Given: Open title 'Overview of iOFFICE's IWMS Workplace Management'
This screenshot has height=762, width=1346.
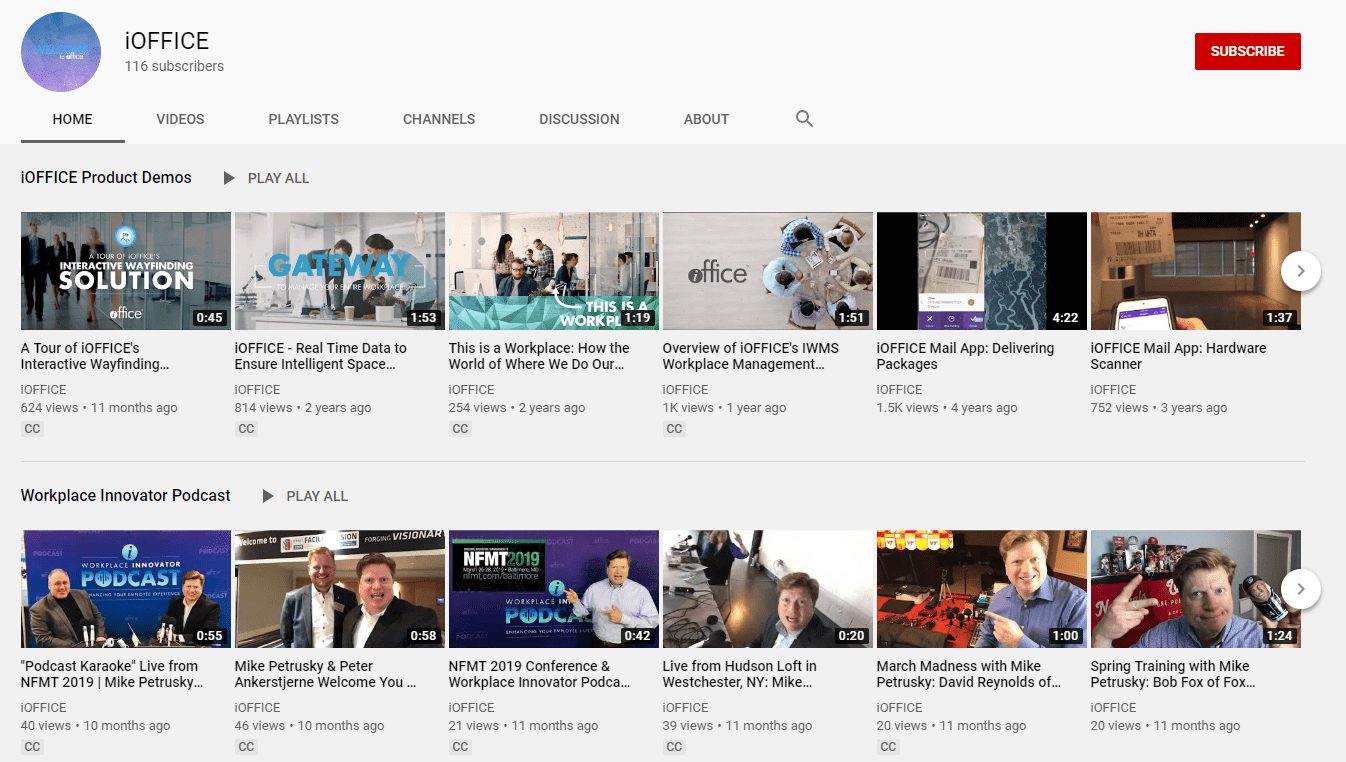Looking at the screenshot, I should pos(751,356).
